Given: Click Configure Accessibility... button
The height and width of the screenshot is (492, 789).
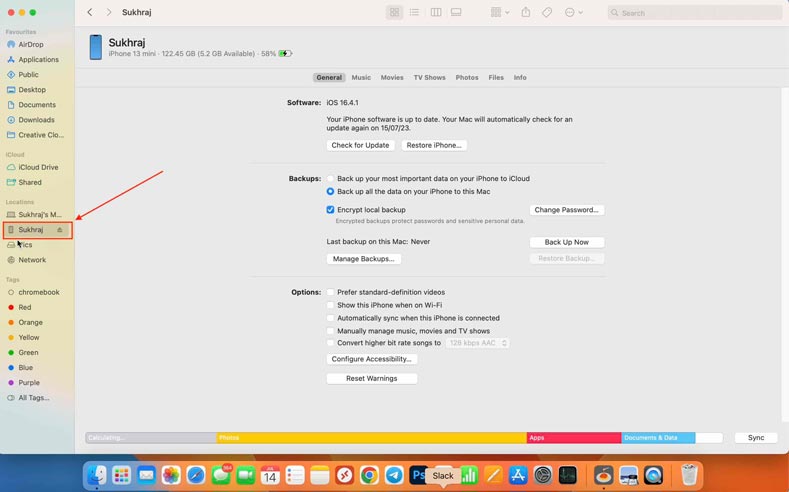Looking at the screenshot, I should coord(371,359).
